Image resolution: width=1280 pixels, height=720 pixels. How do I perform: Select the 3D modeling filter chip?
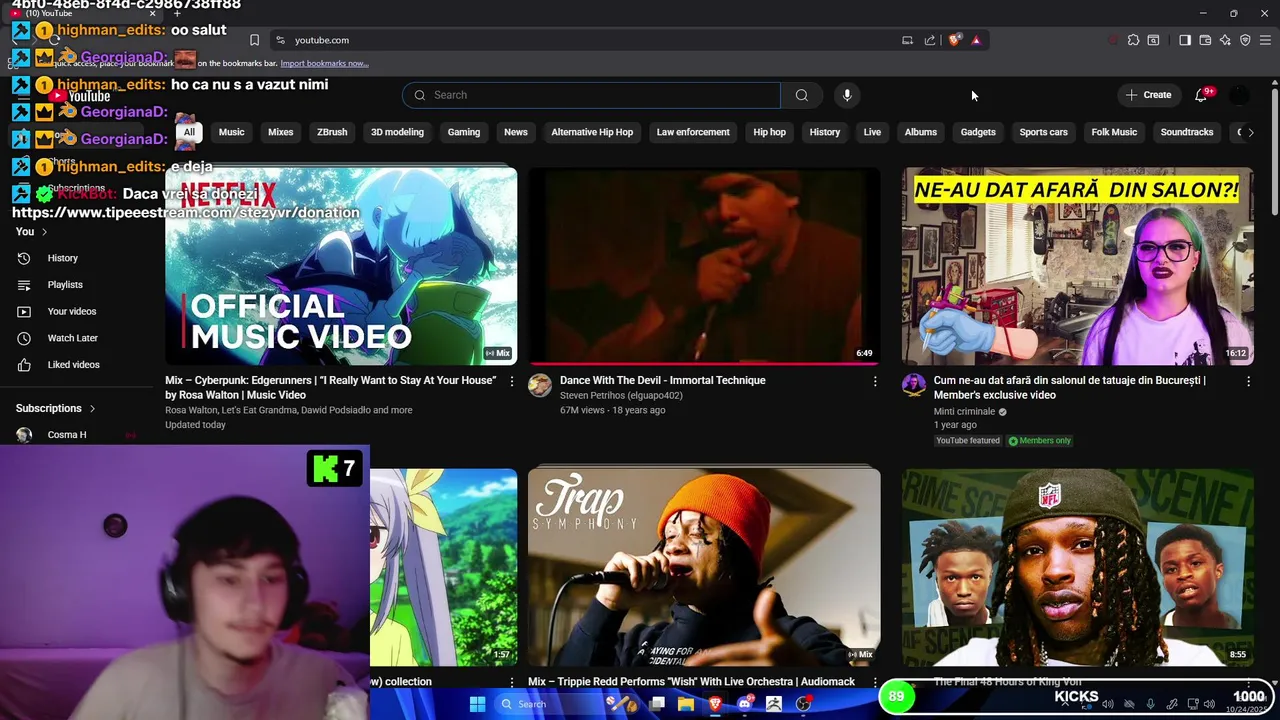pyautogui.click(x=397, y=132)
